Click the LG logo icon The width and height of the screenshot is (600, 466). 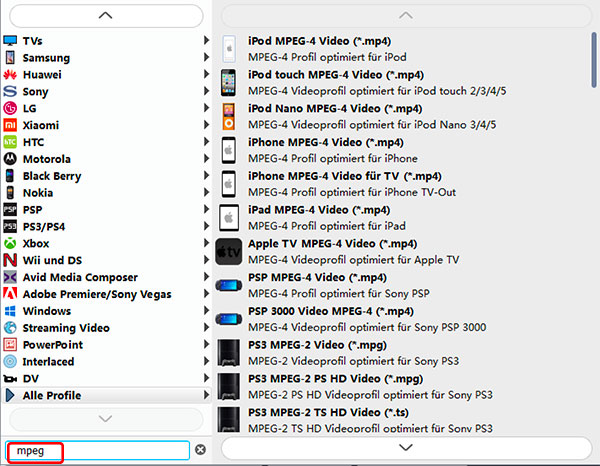click(10, 108)
